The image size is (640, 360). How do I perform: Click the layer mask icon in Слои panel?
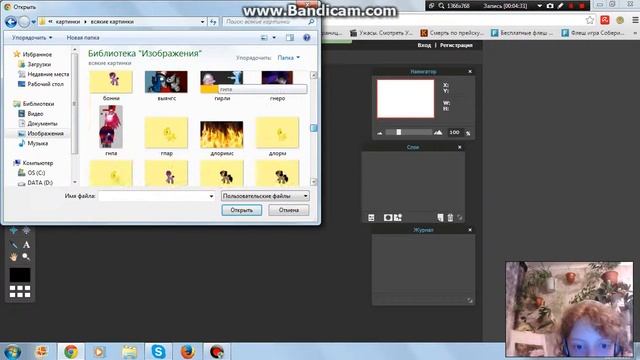(388, 218)
